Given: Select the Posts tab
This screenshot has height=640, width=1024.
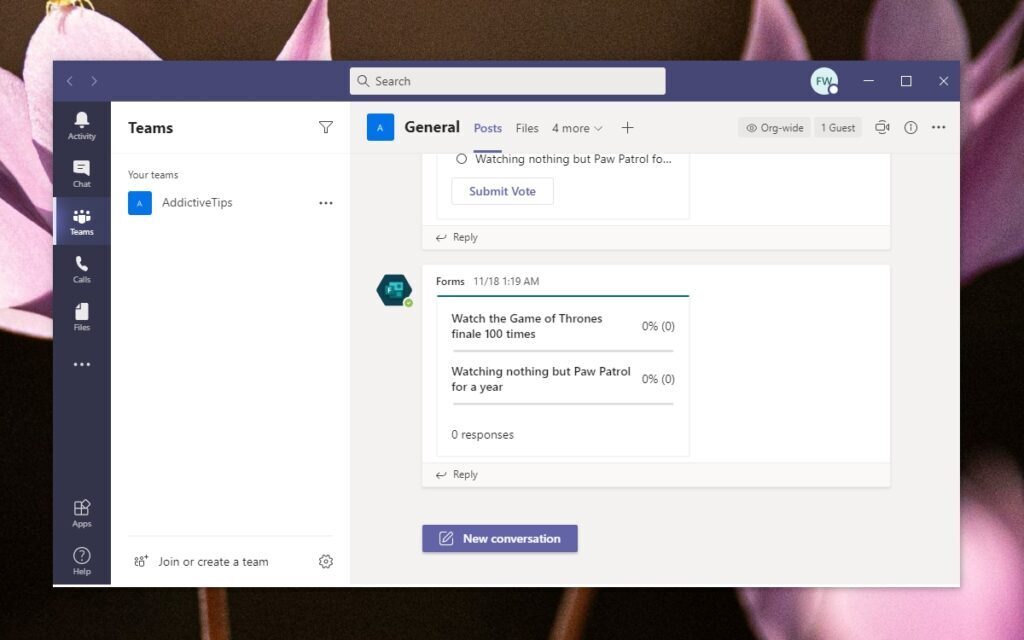Looking at the screenshot, I should [488, 128].
